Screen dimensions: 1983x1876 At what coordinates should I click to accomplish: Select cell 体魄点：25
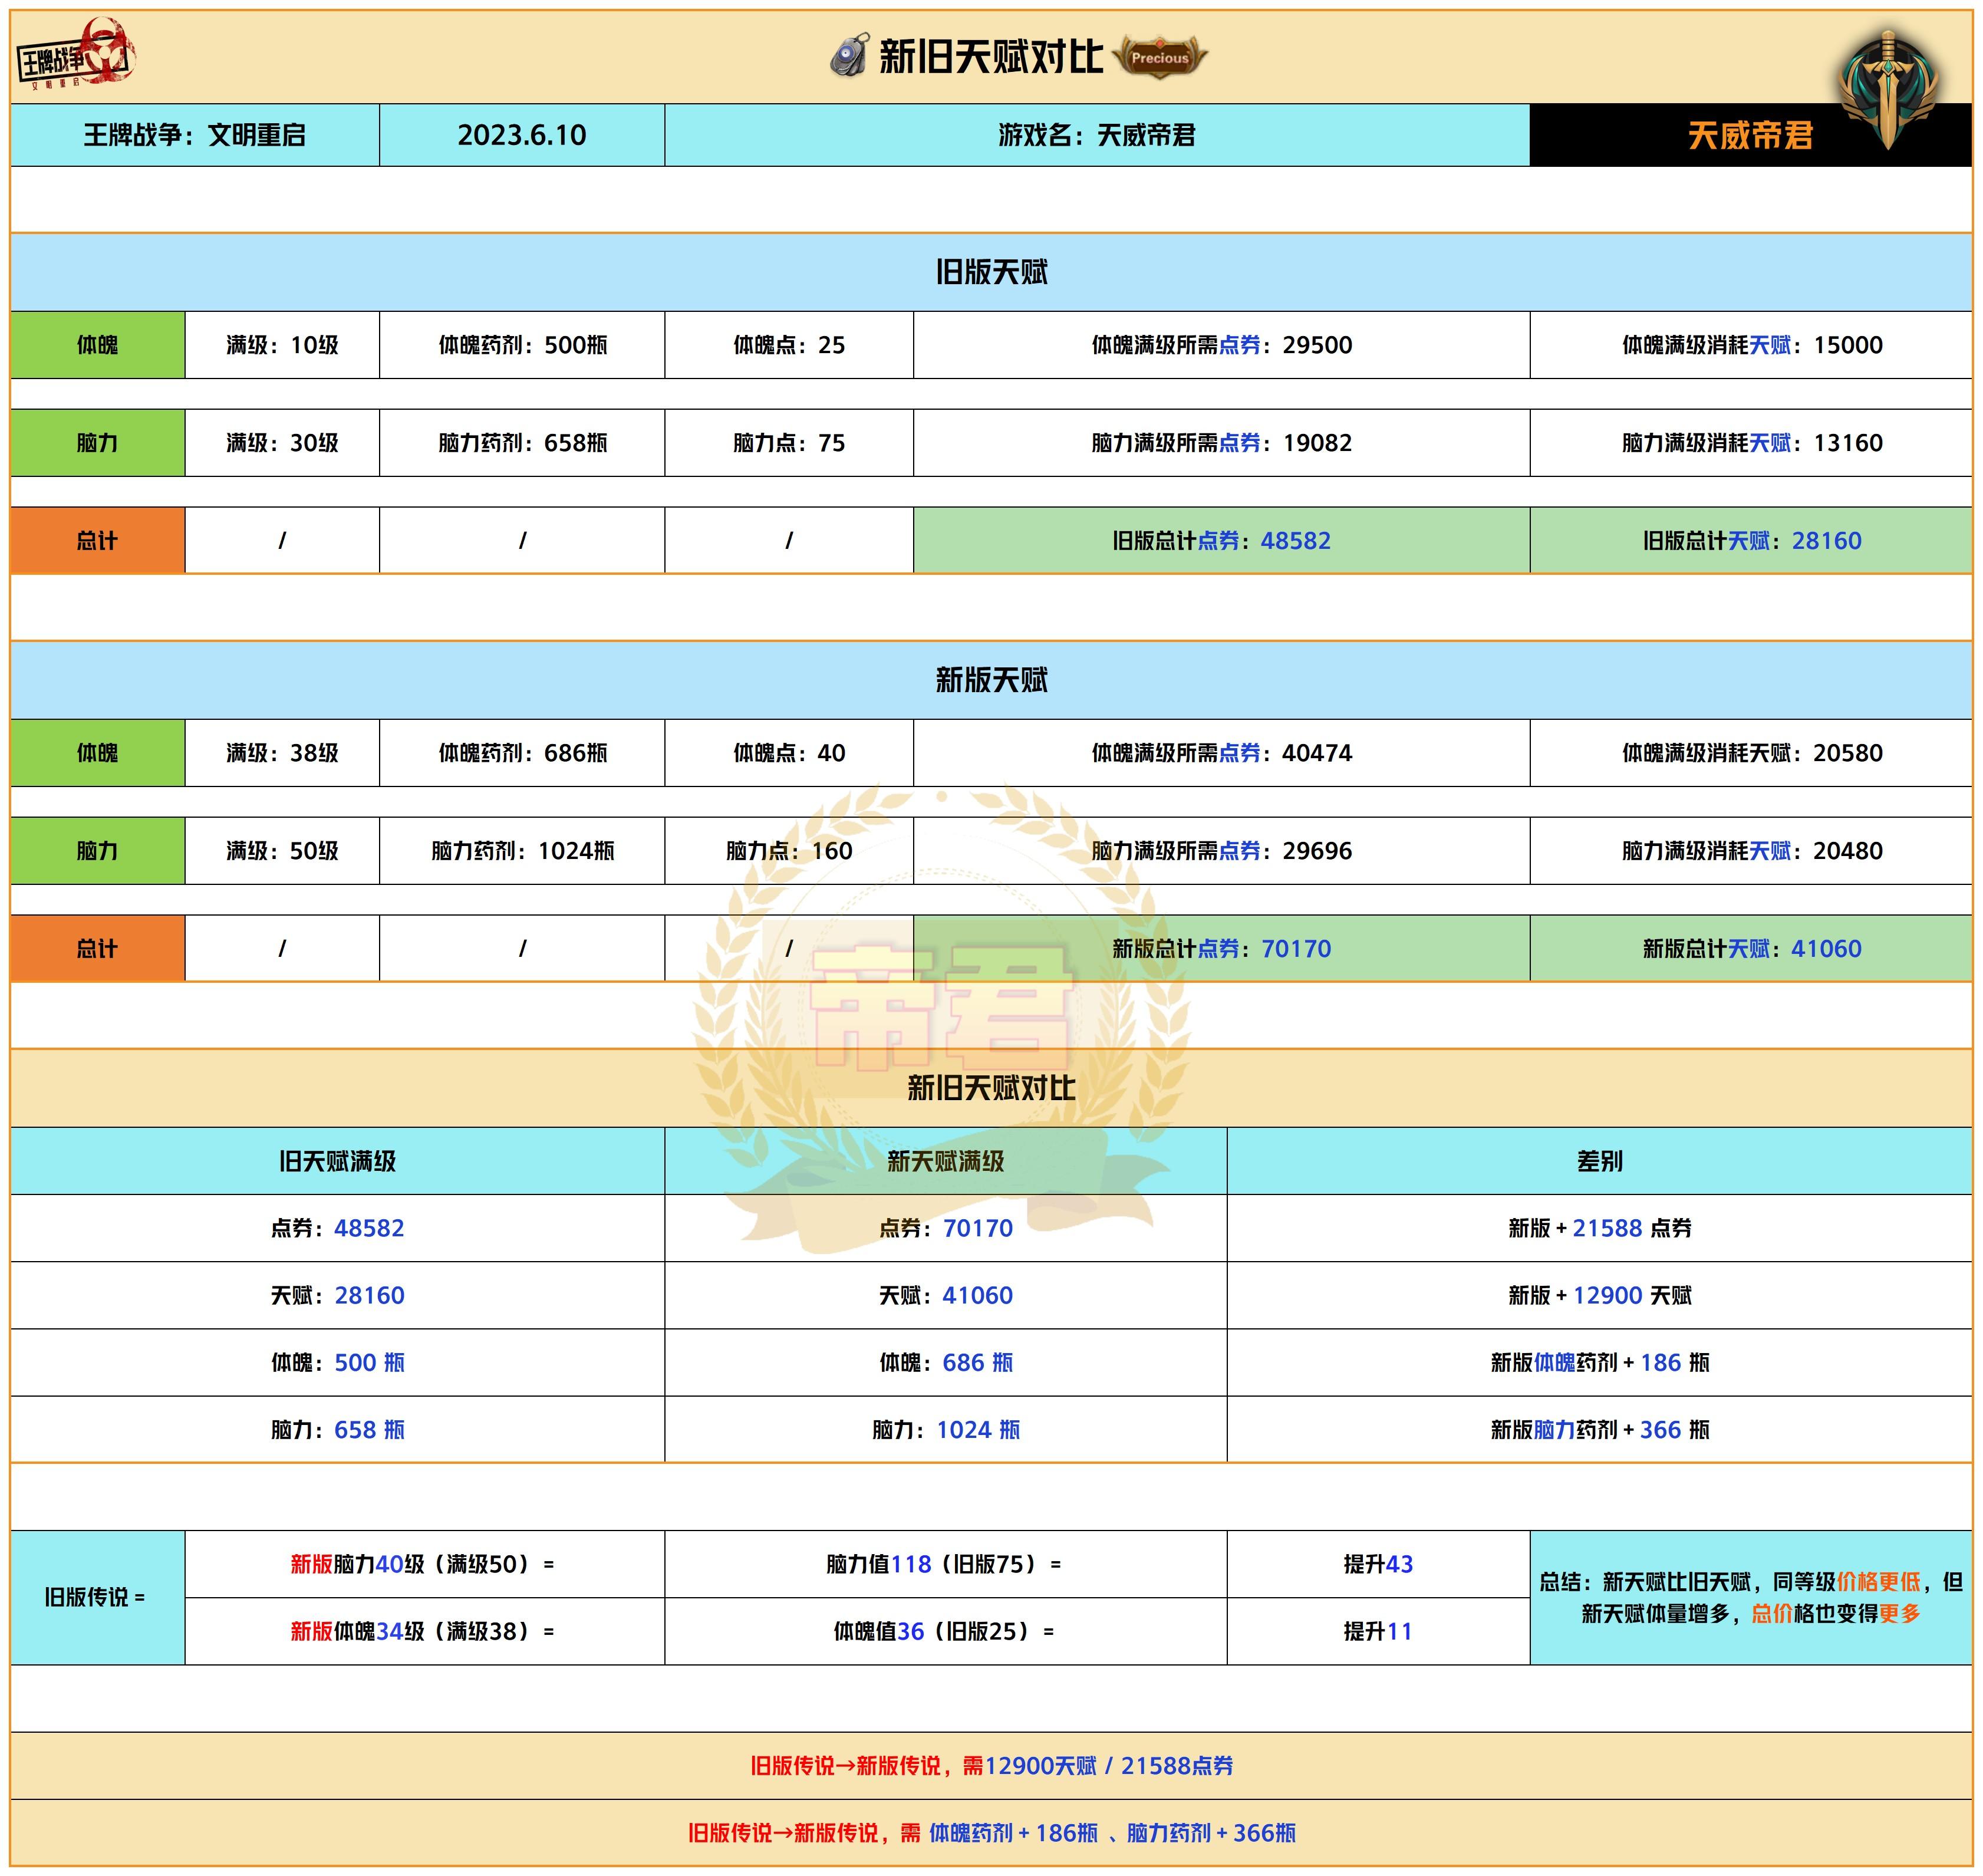(x=789, y=345)
